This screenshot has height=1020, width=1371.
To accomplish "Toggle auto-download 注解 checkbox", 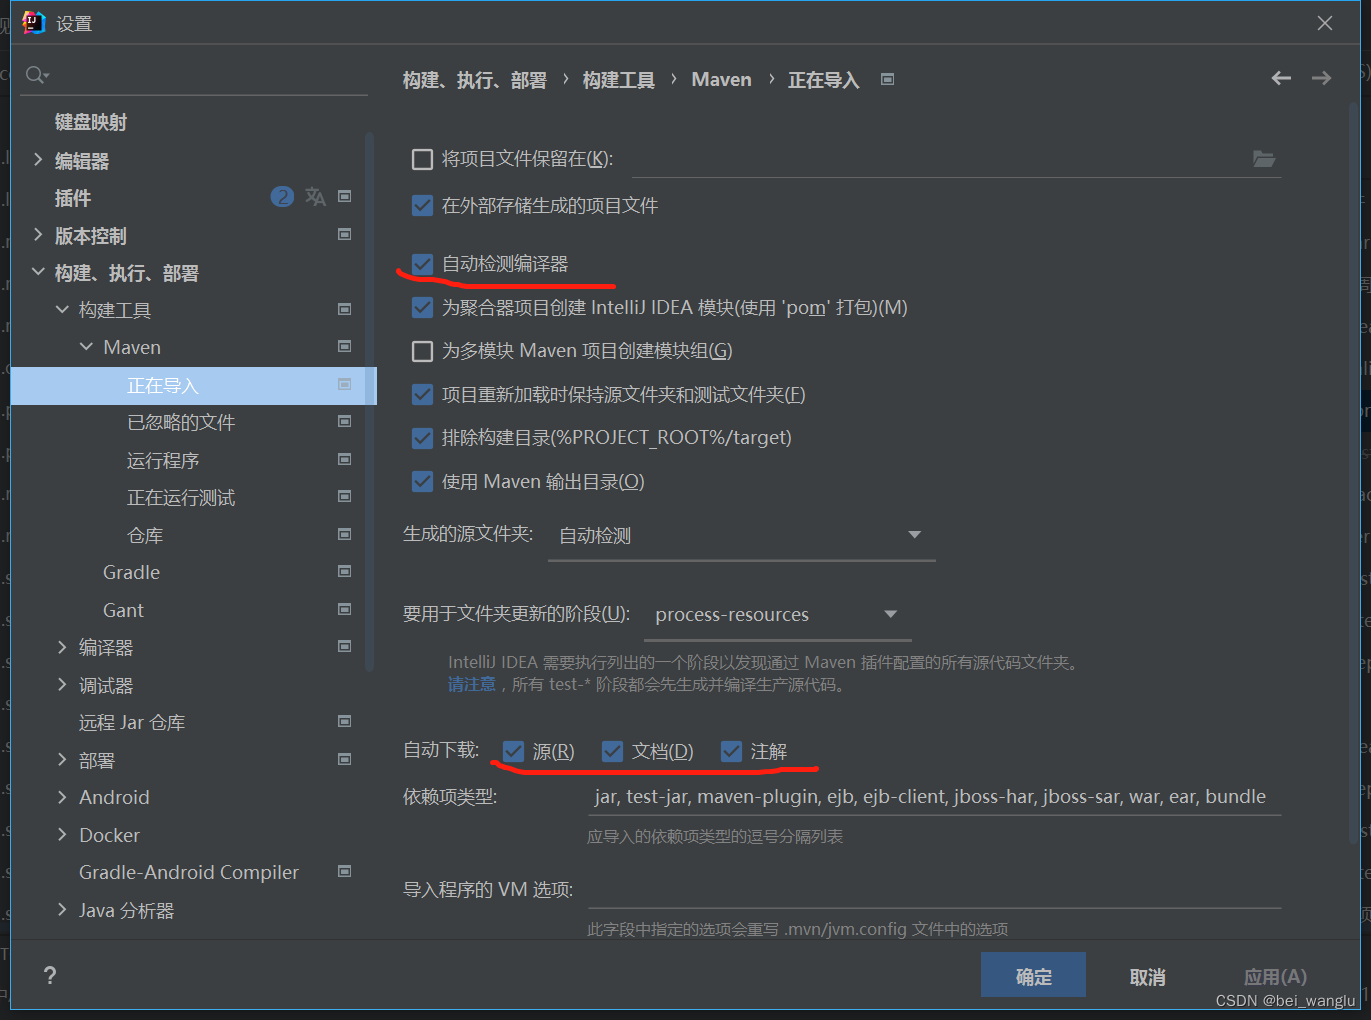I will [x=732, y=751].
